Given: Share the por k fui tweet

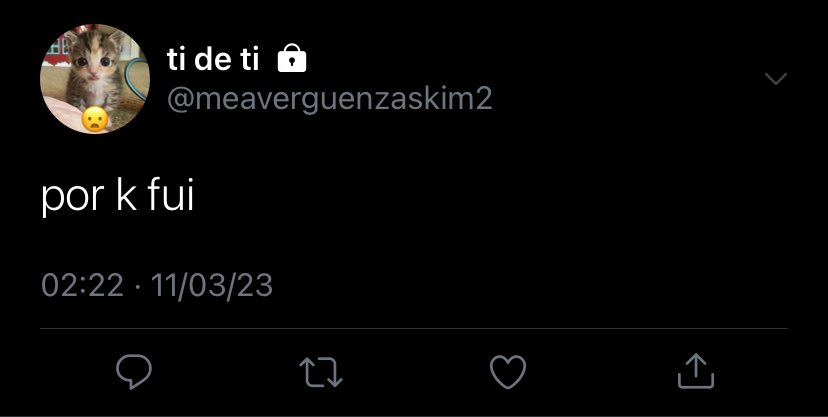Looking at the screenshot, I should (696, 371).
